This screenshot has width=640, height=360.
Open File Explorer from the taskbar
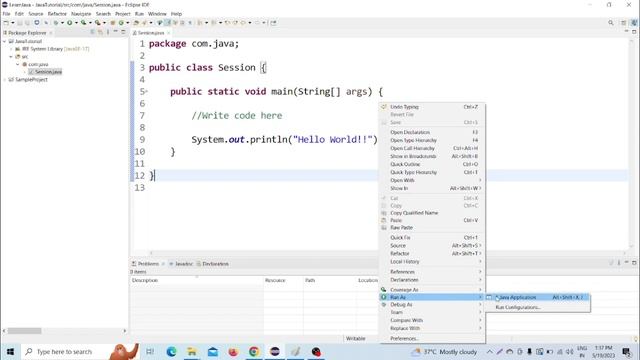(191, 351)
